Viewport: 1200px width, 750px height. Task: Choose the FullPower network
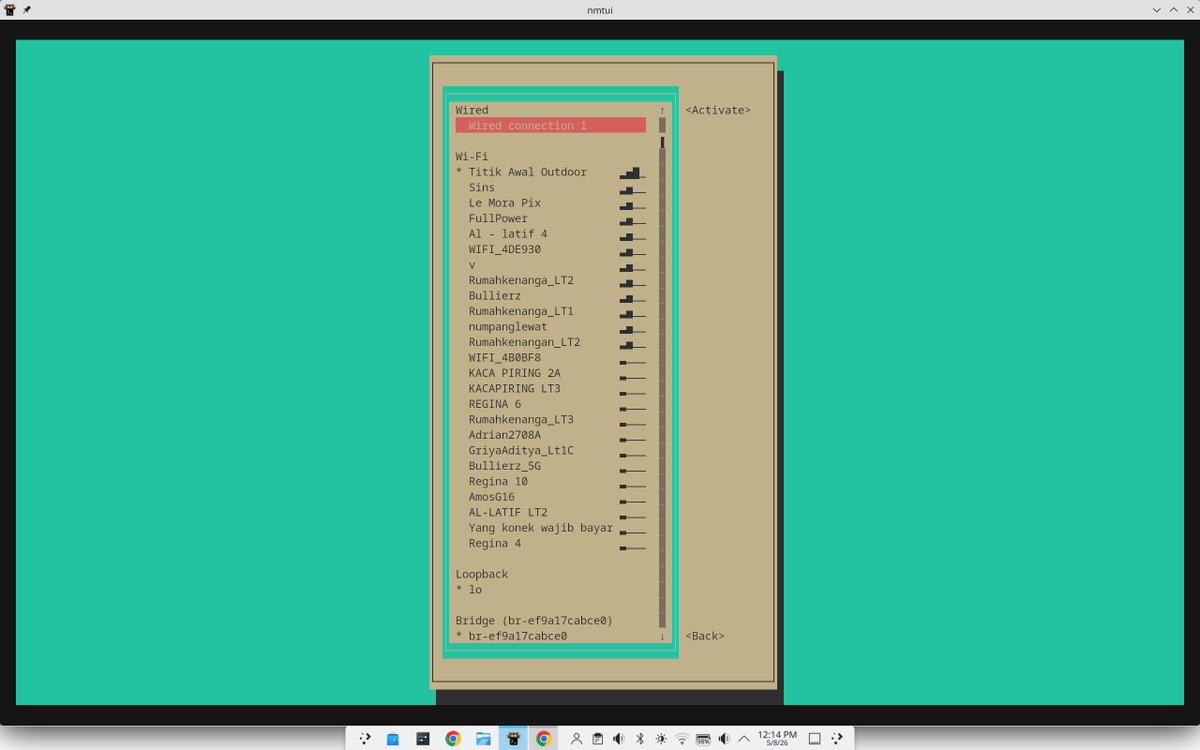(550, 218)
